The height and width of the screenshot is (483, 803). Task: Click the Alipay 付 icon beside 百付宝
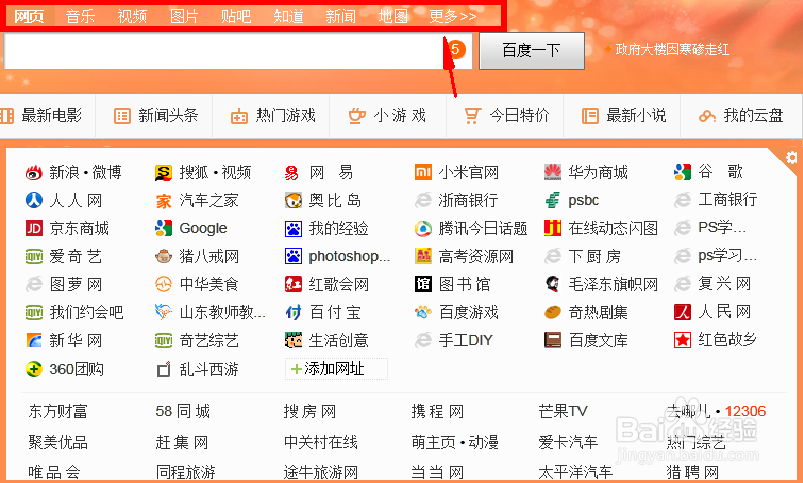(x=293, y=312)
